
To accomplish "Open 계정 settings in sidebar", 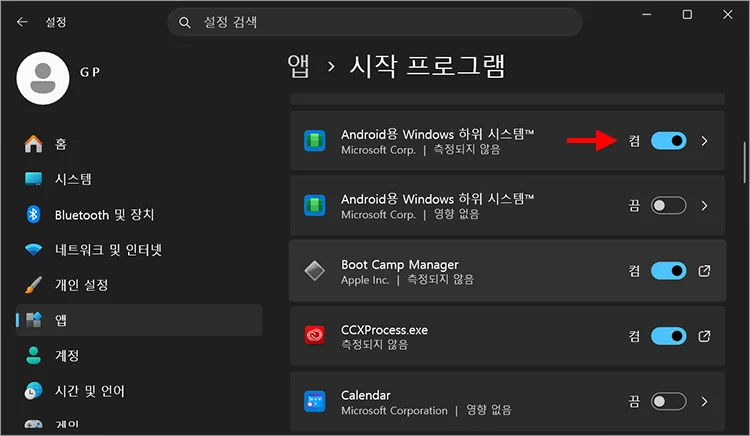I will point(139,356).
